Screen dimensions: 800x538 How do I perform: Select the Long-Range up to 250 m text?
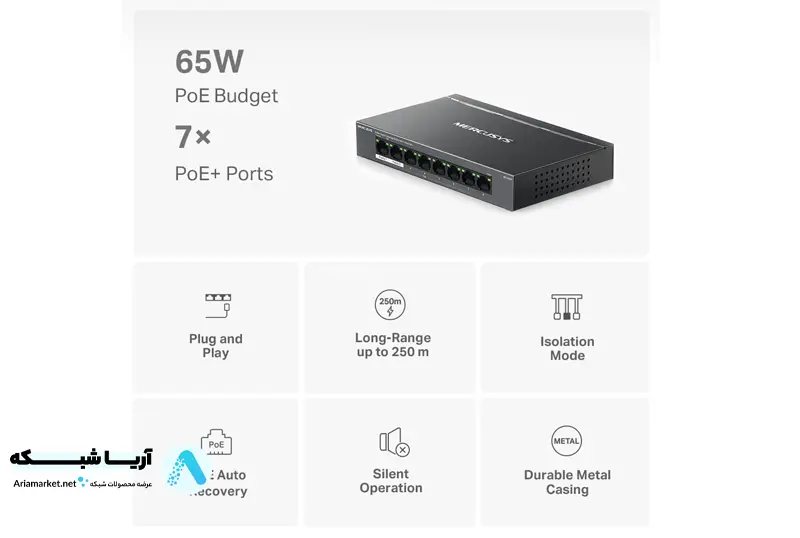[x=393, y=345]
